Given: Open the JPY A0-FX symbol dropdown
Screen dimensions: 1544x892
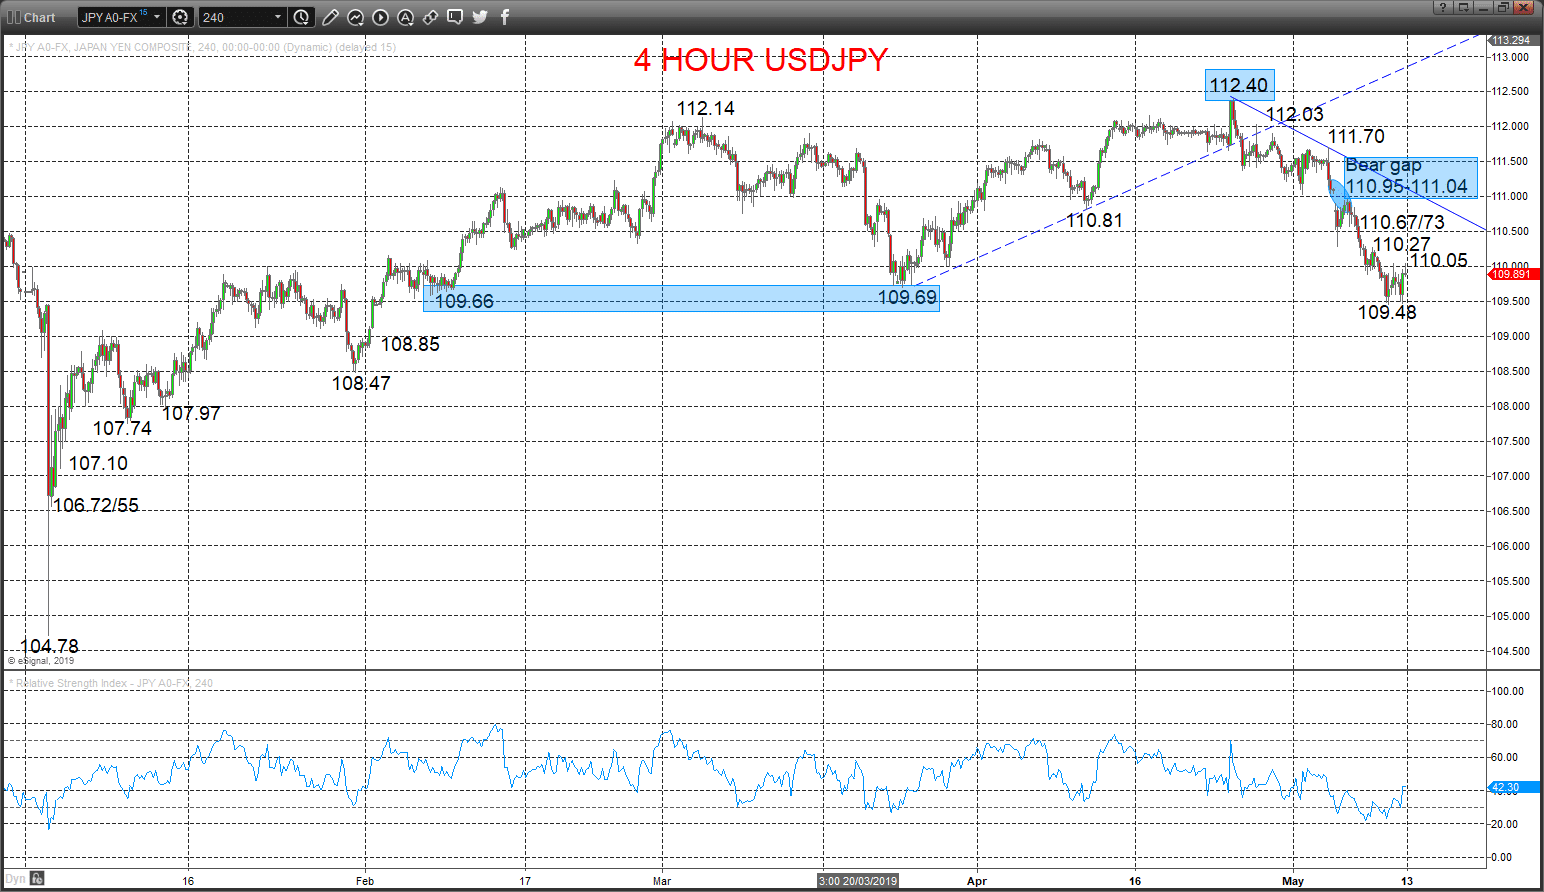Looking at the screenshot, I should tap(157, 17).
